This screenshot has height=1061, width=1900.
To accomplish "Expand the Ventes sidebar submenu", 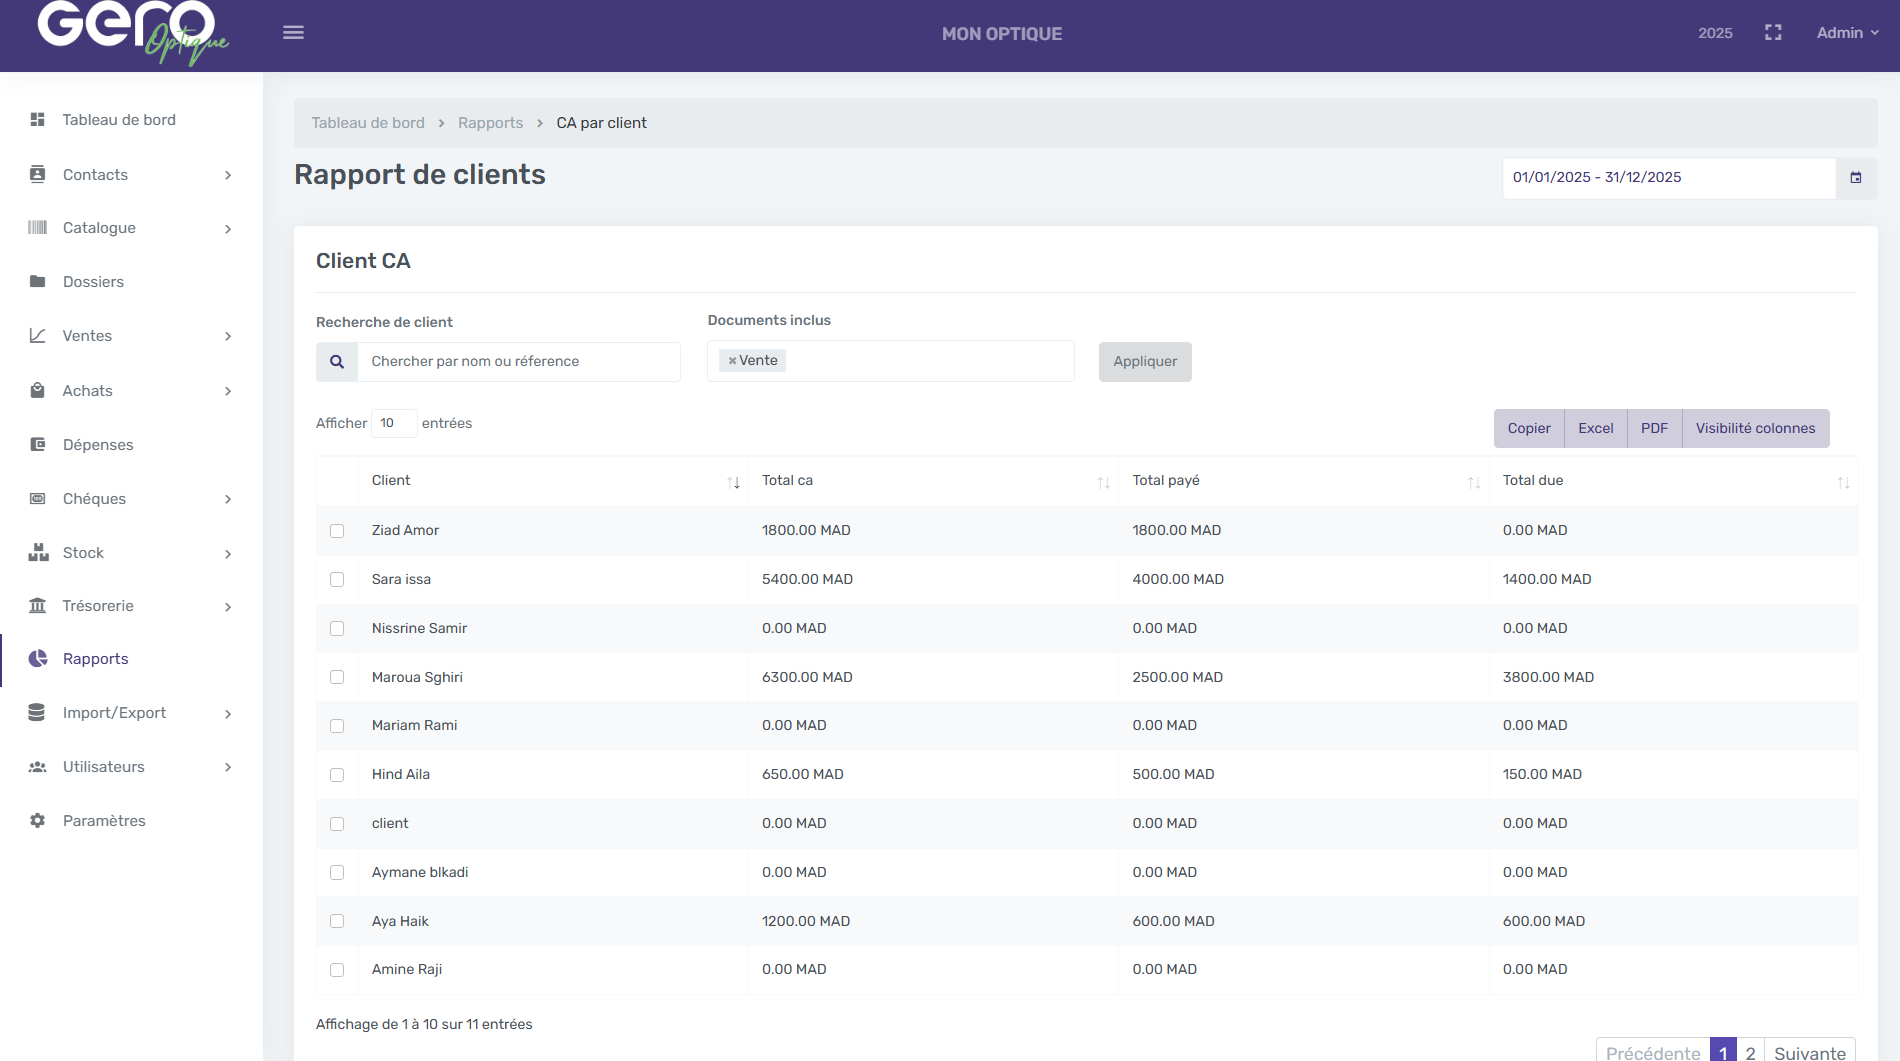I will 132,336.
